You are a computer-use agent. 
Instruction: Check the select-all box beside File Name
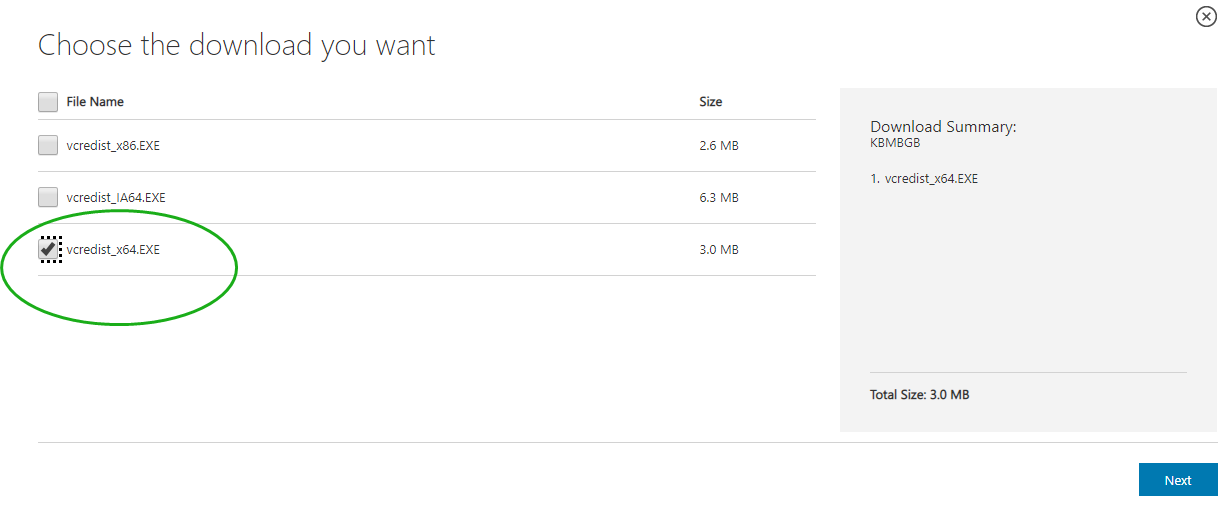(48, 102)
